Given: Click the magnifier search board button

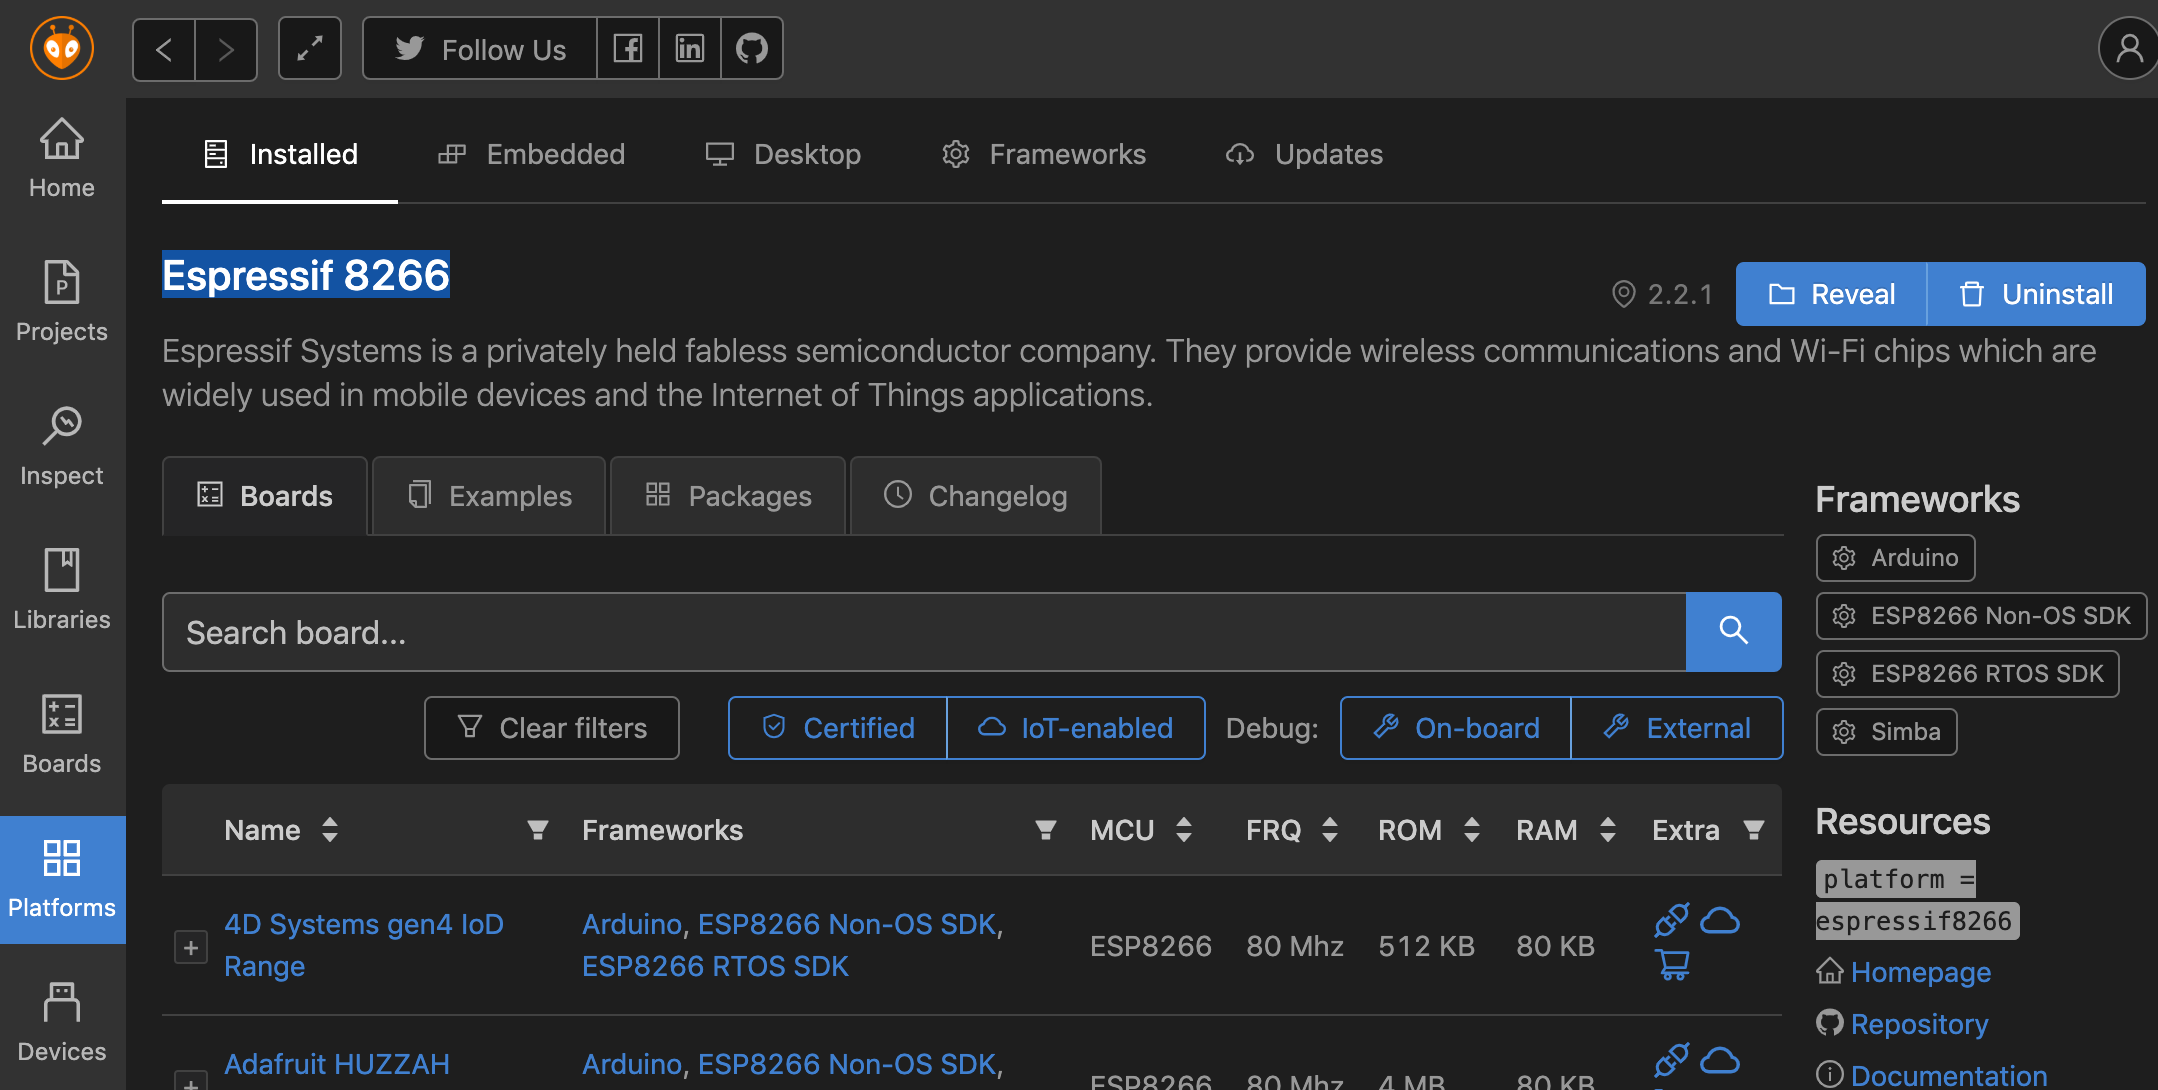Looking at the screenshot, I should click(x=1733, y=631).
